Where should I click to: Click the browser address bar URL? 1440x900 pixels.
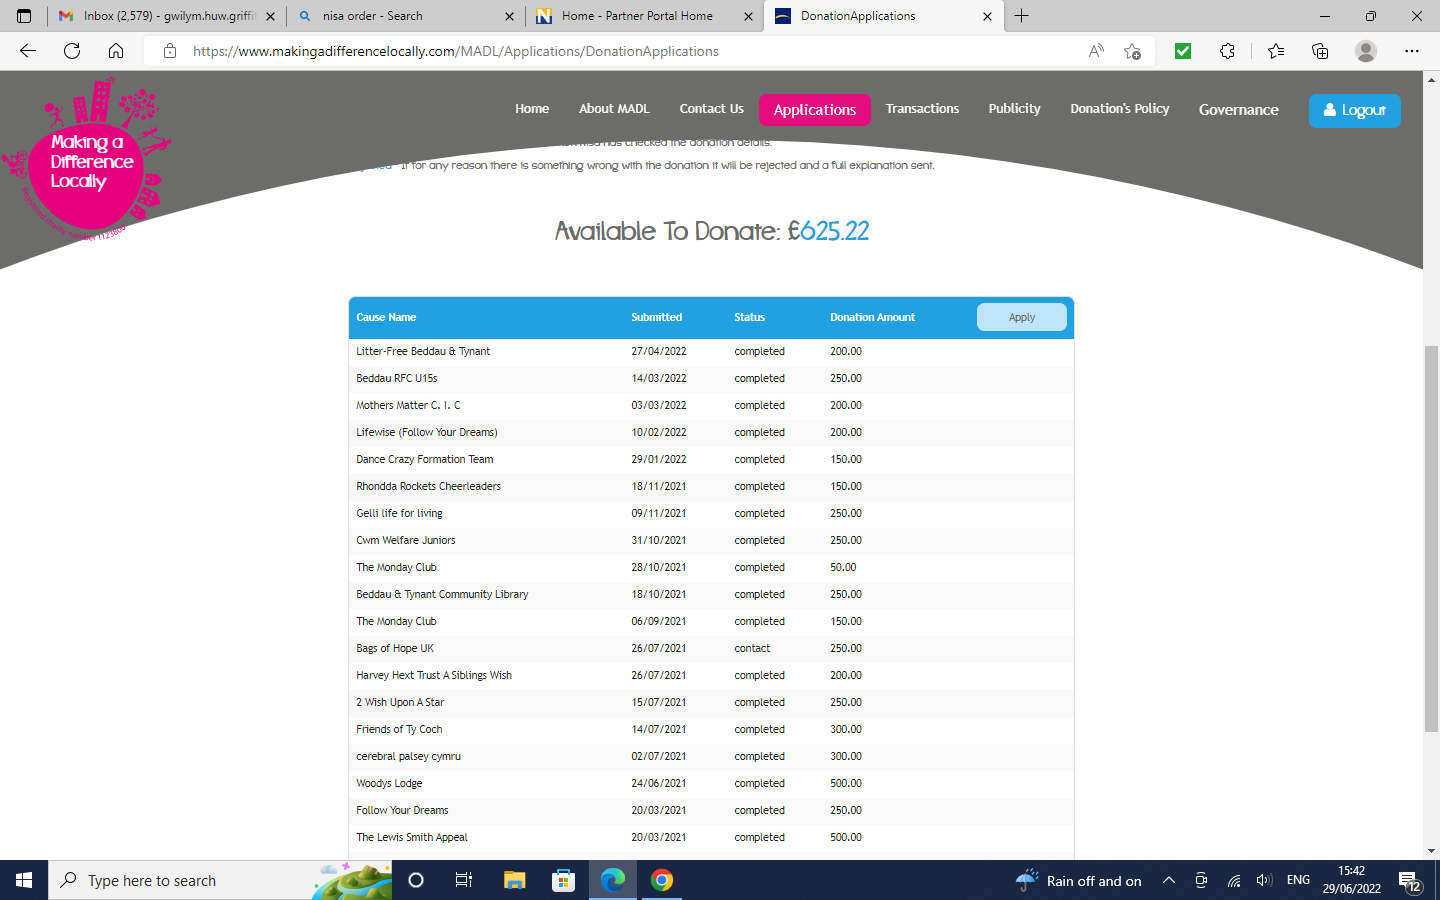pos(455,51)
